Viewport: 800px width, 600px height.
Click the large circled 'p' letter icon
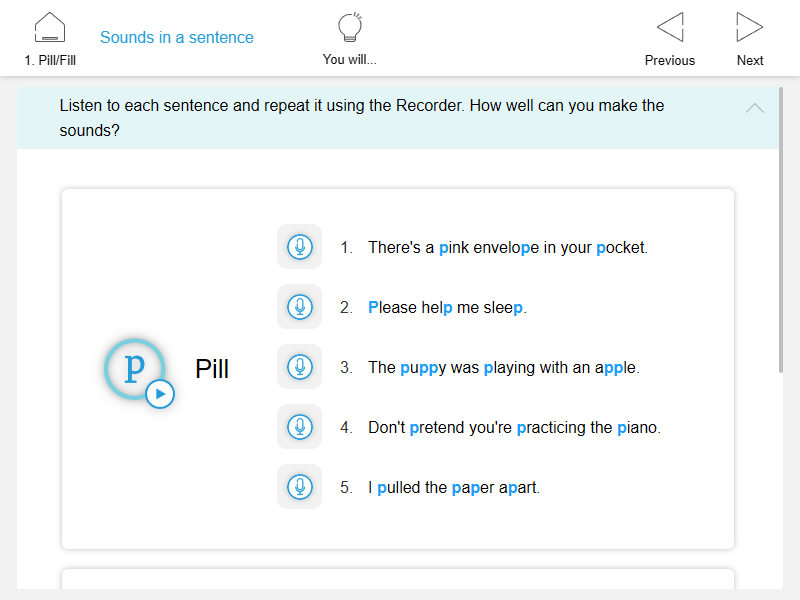point(133,366)
